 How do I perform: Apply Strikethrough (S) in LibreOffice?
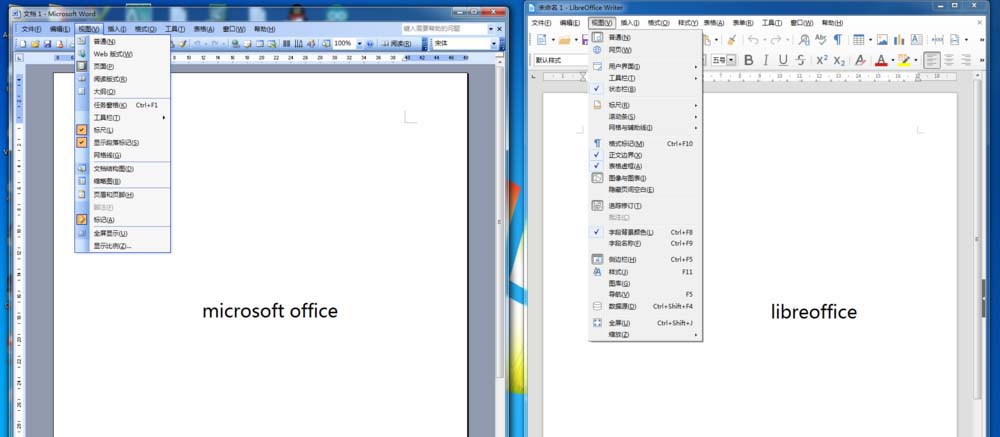click(800, 60)
